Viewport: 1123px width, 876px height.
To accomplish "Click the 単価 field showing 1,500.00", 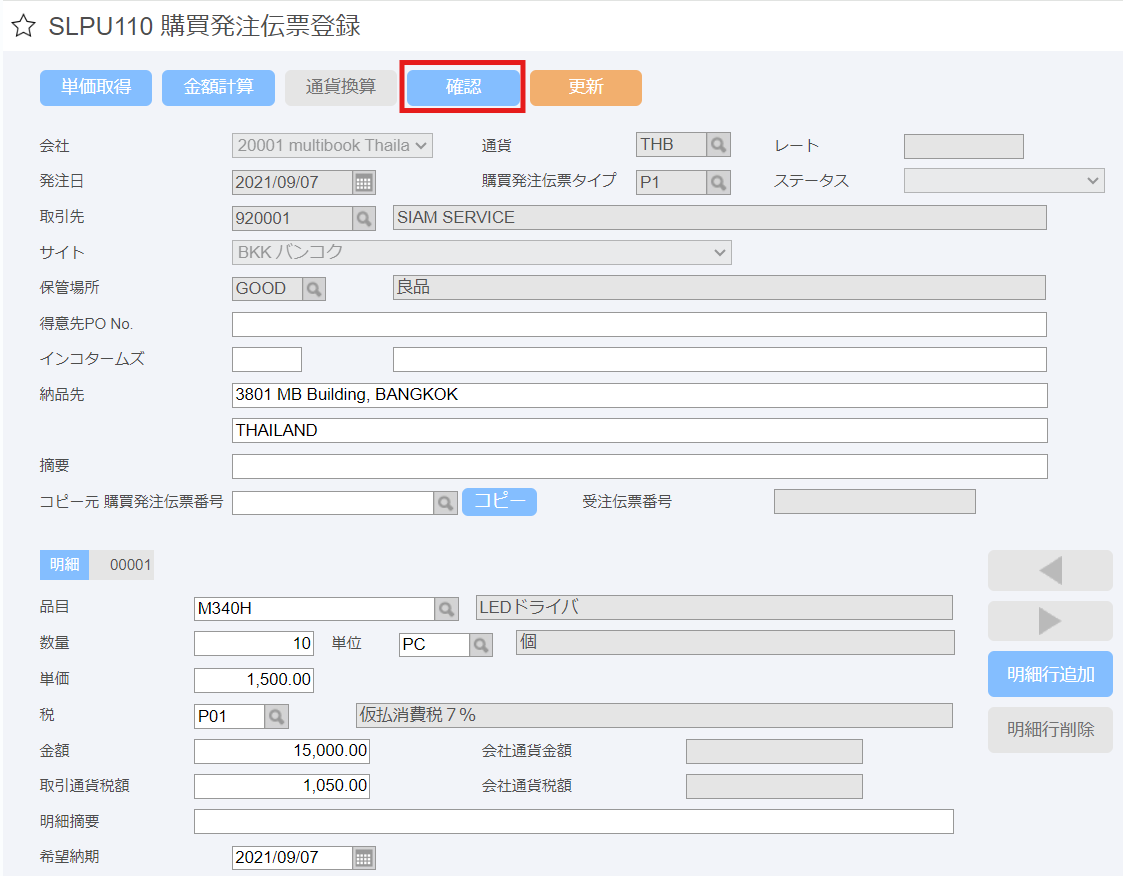I will (x=254, y=680).
